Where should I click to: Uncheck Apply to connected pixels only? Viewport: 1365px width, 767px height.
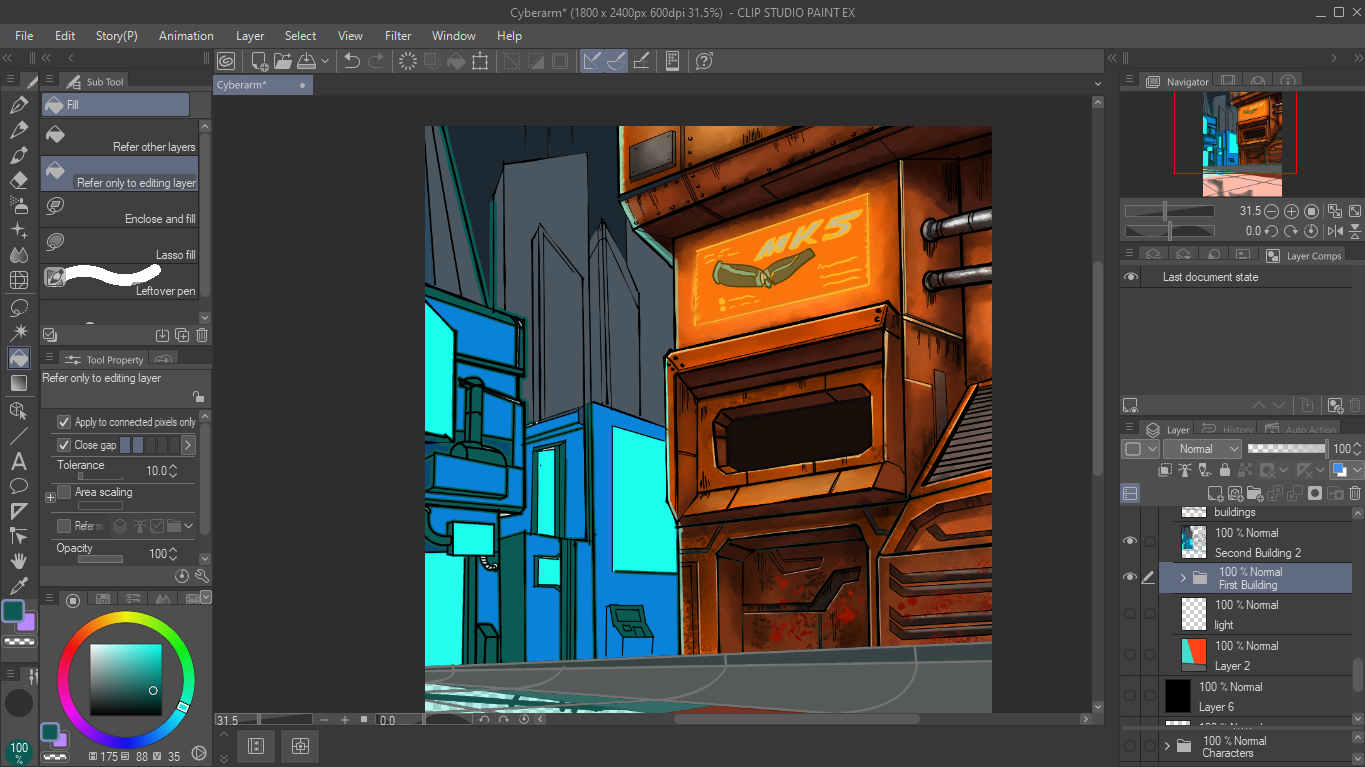(x=64, y=422)
